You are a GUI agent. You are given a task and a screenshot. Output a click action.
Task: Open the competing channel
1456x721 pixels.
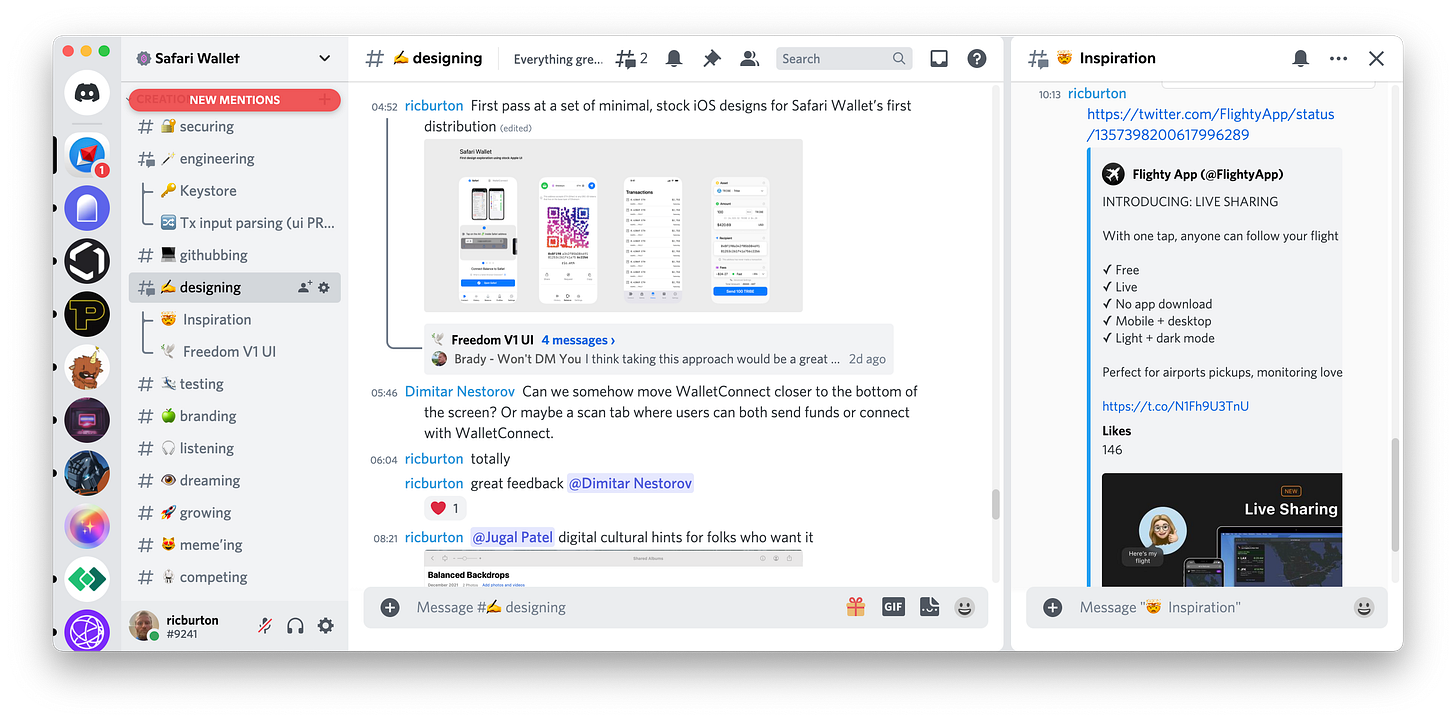point(235,577)
